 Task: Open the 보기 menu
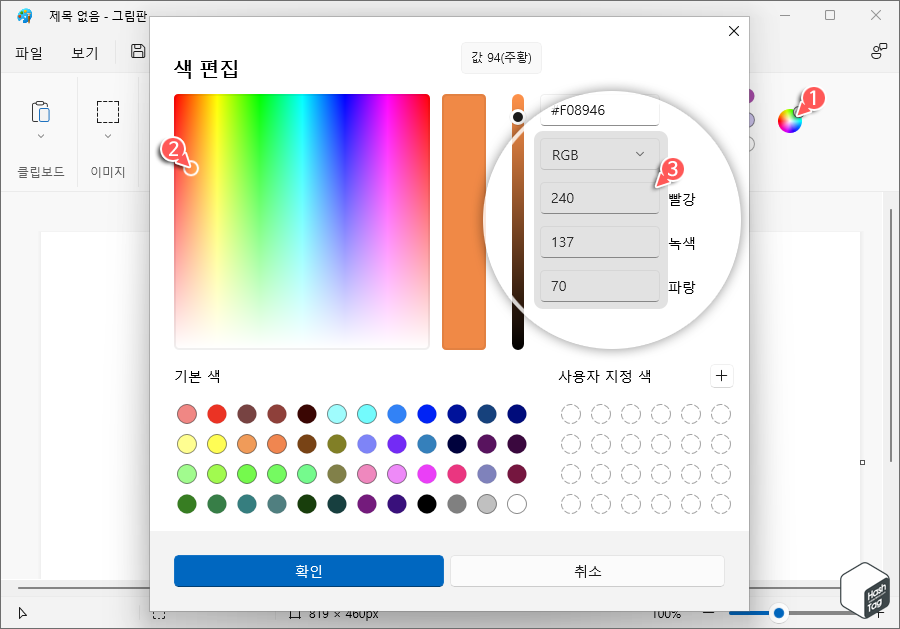(x=84, y=51)
